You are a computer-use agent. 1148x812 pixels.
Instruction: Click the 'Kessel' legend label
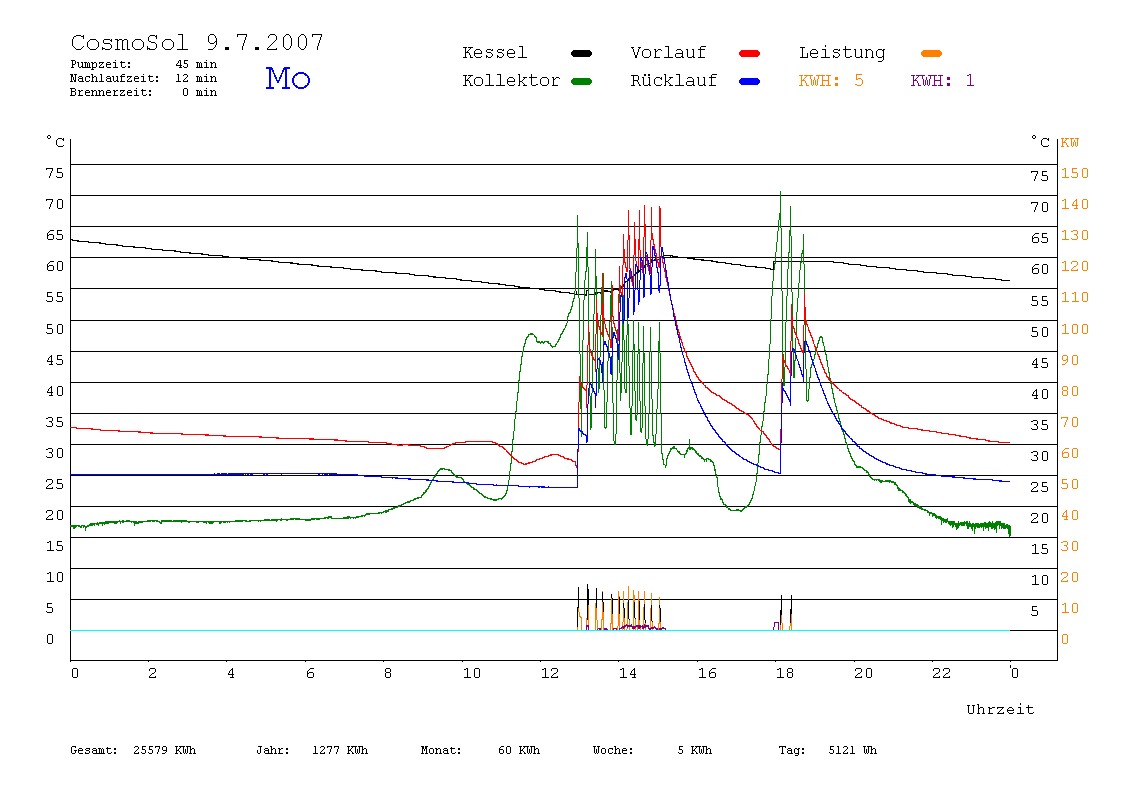tap(494, 53)
